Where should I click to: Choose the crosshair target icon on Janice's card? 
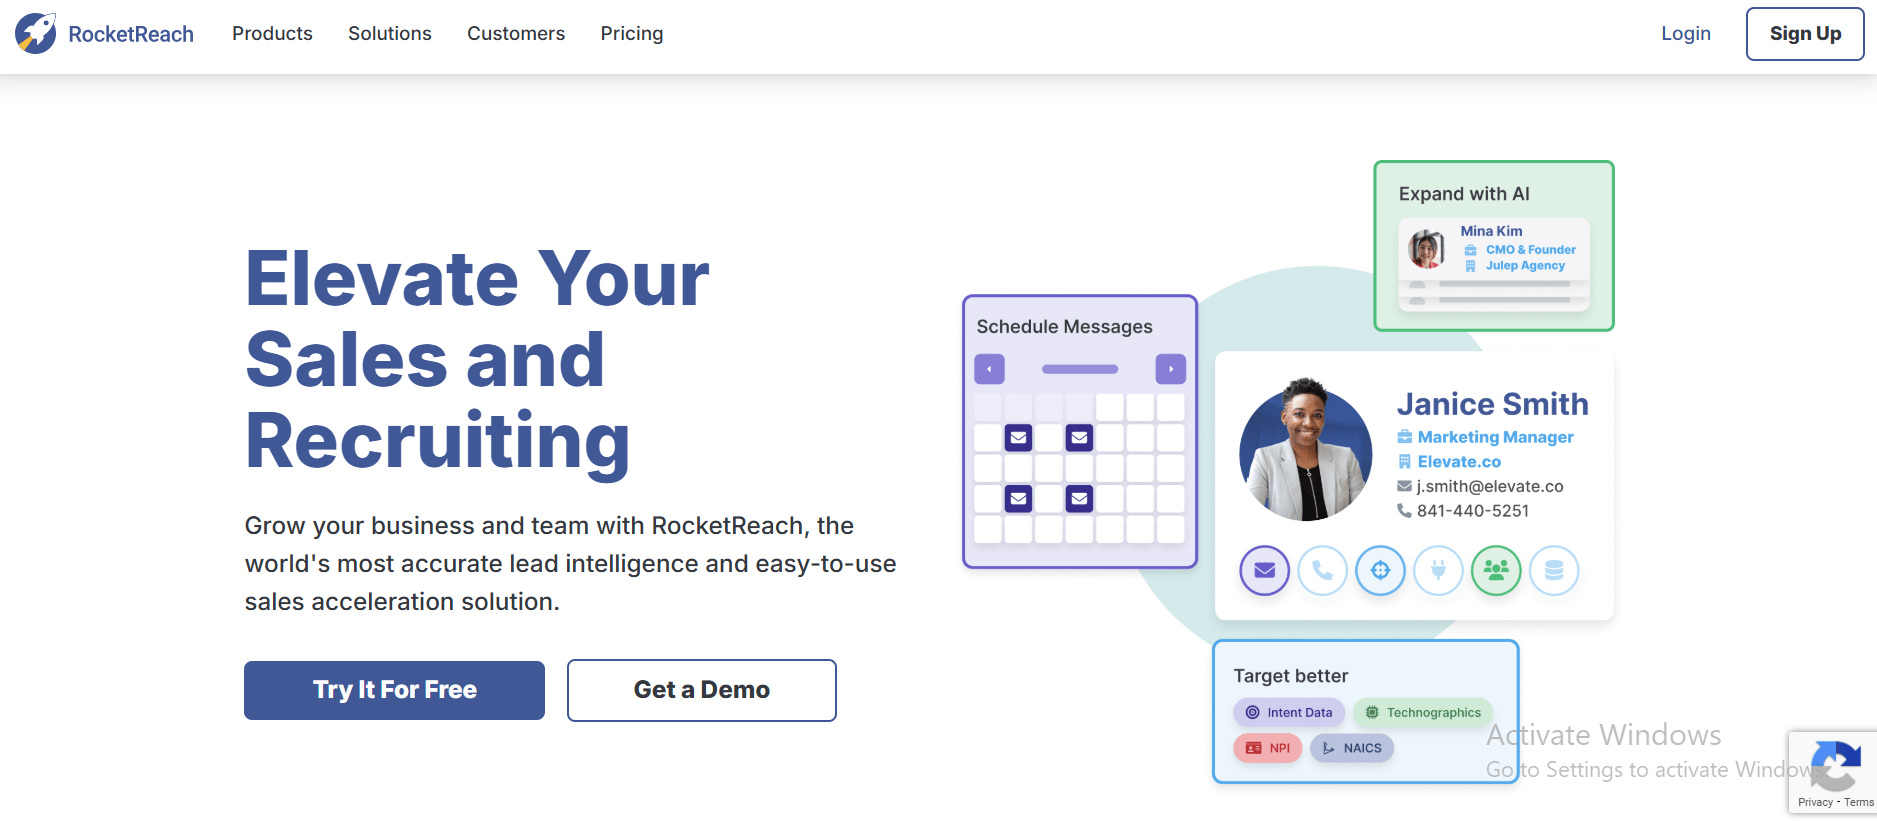pyautogui.click(x=1381, y=571)
